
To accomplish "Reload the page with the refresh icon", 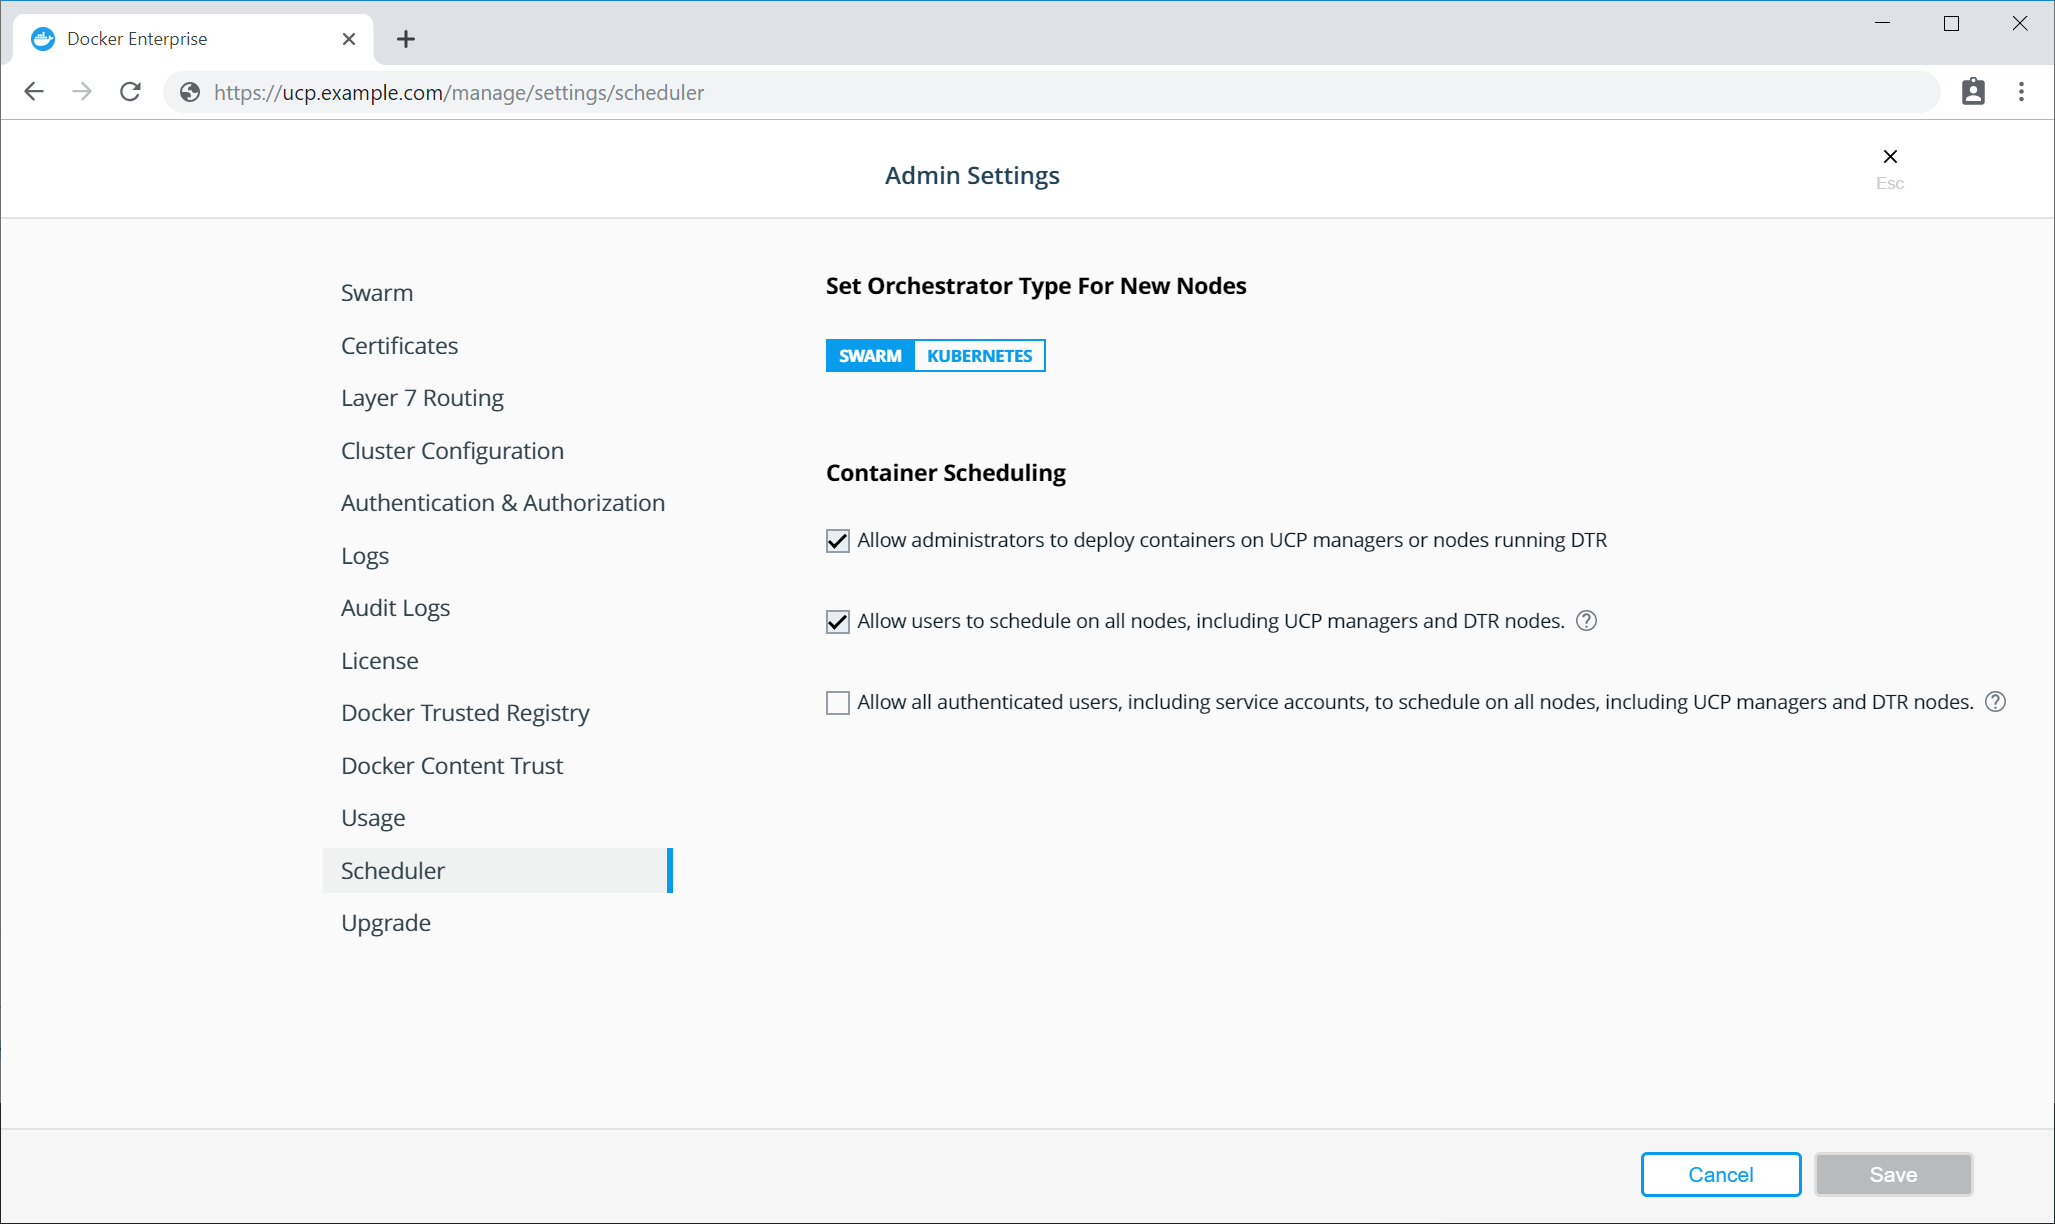I will click(130, 92).
